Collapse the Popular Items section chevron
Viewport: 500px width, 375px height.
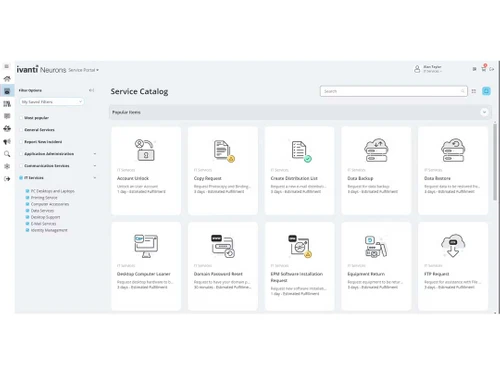point(484,112)
